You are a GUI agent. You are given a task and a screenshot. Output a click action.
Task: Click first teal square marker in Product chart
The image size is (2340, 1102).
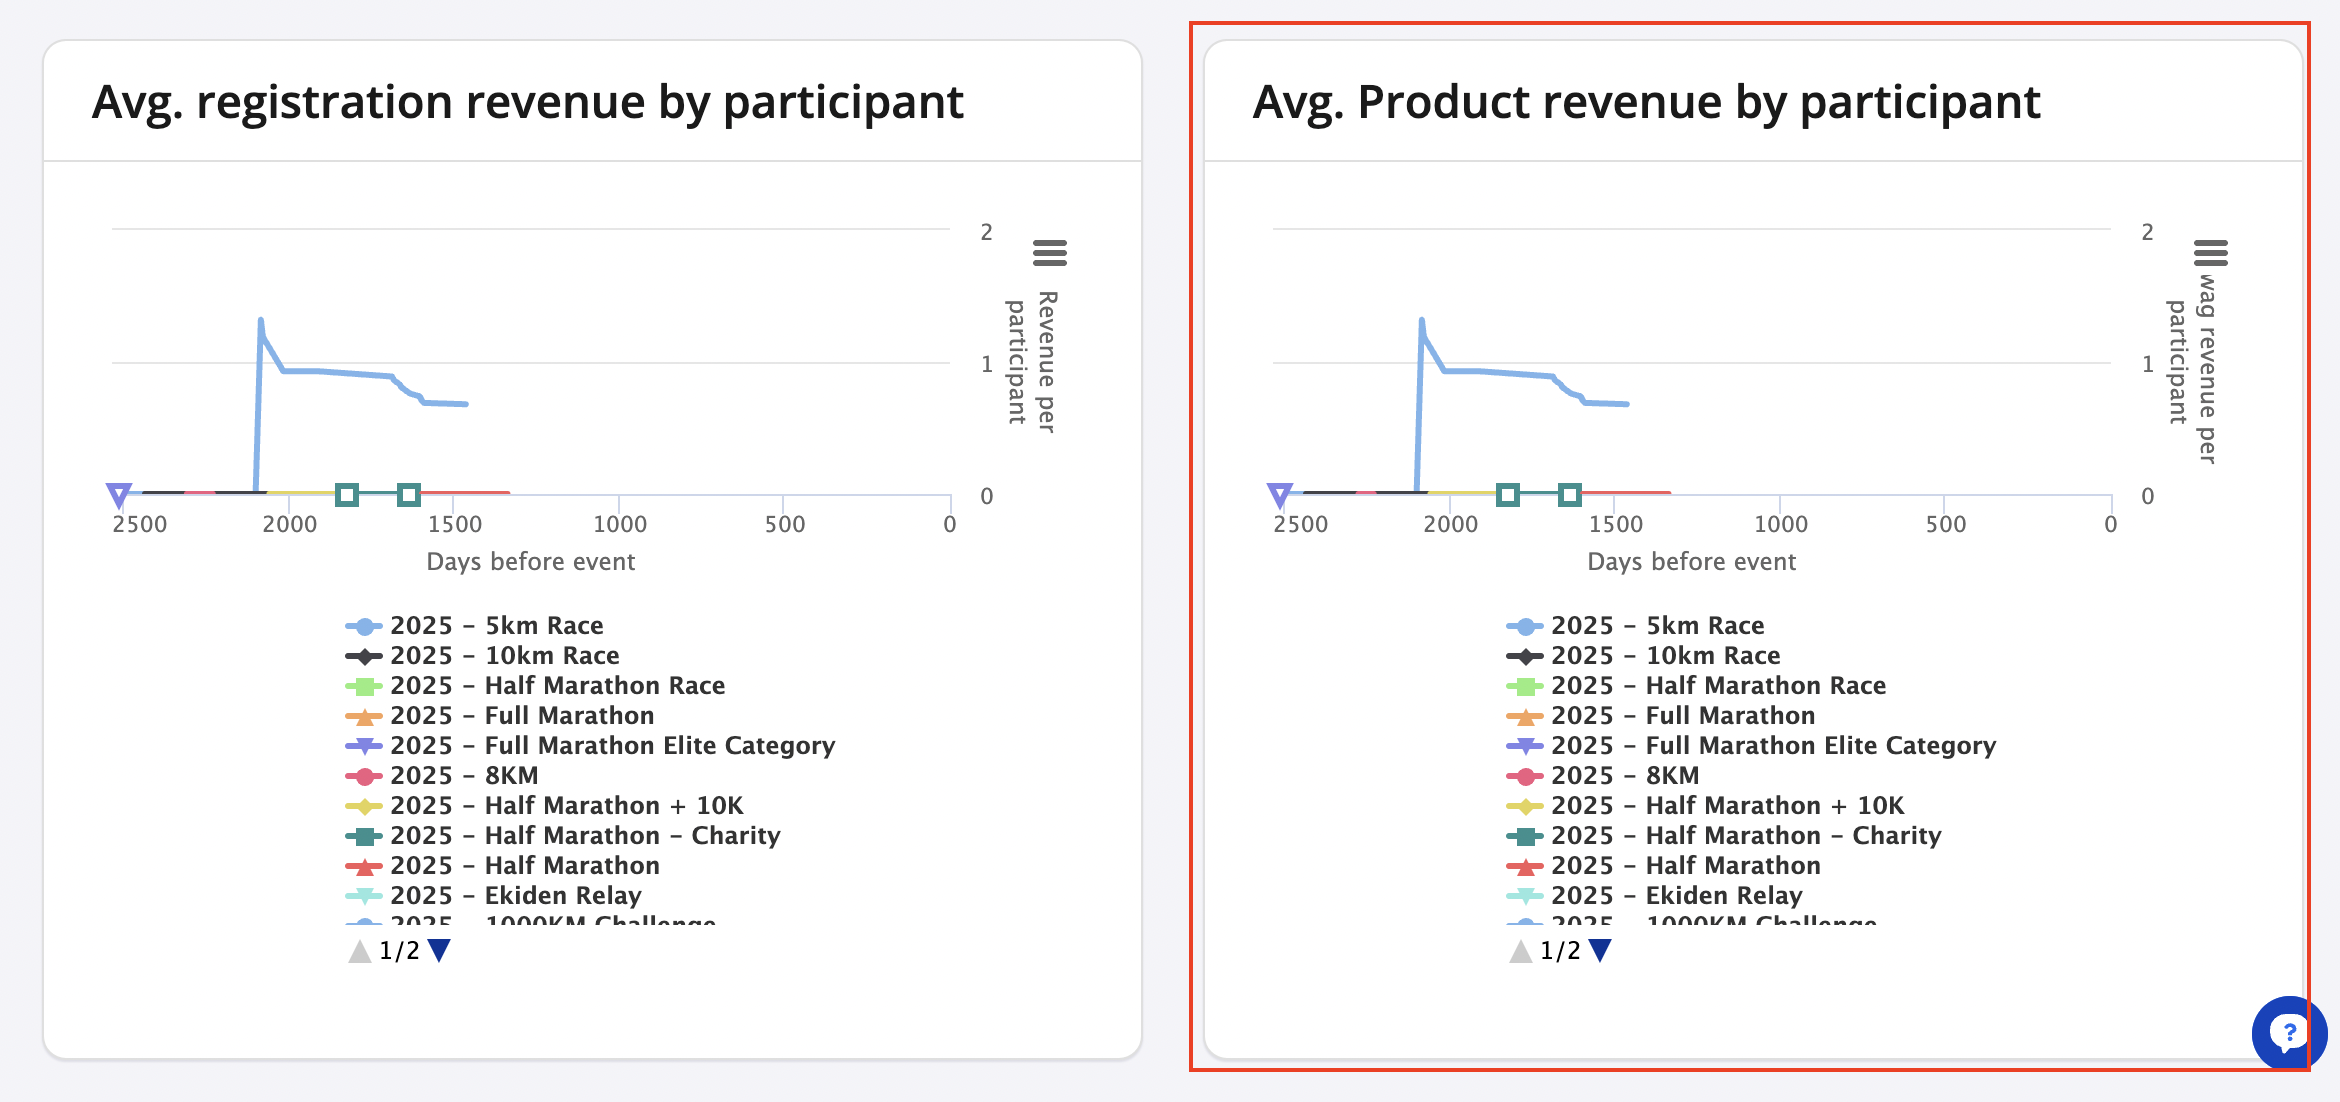point(1508,494)
